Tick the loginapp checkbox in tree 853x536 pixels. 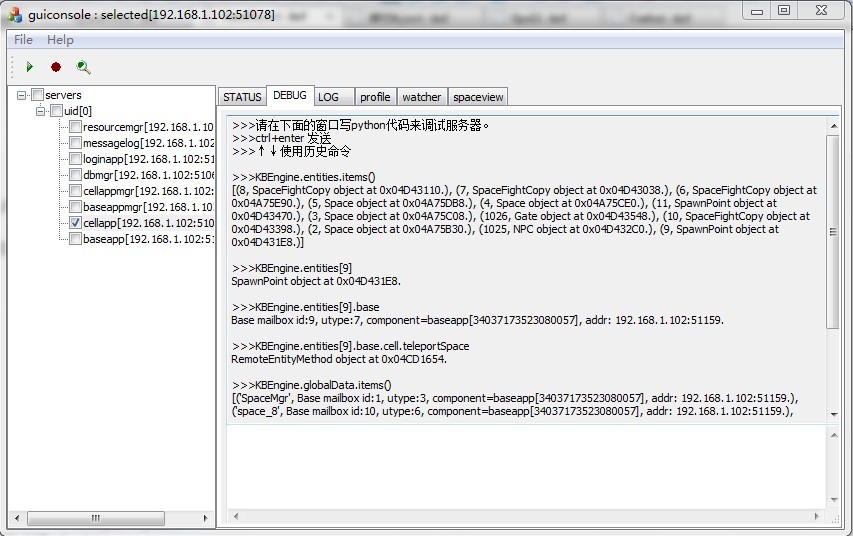(x=75, y=159)
